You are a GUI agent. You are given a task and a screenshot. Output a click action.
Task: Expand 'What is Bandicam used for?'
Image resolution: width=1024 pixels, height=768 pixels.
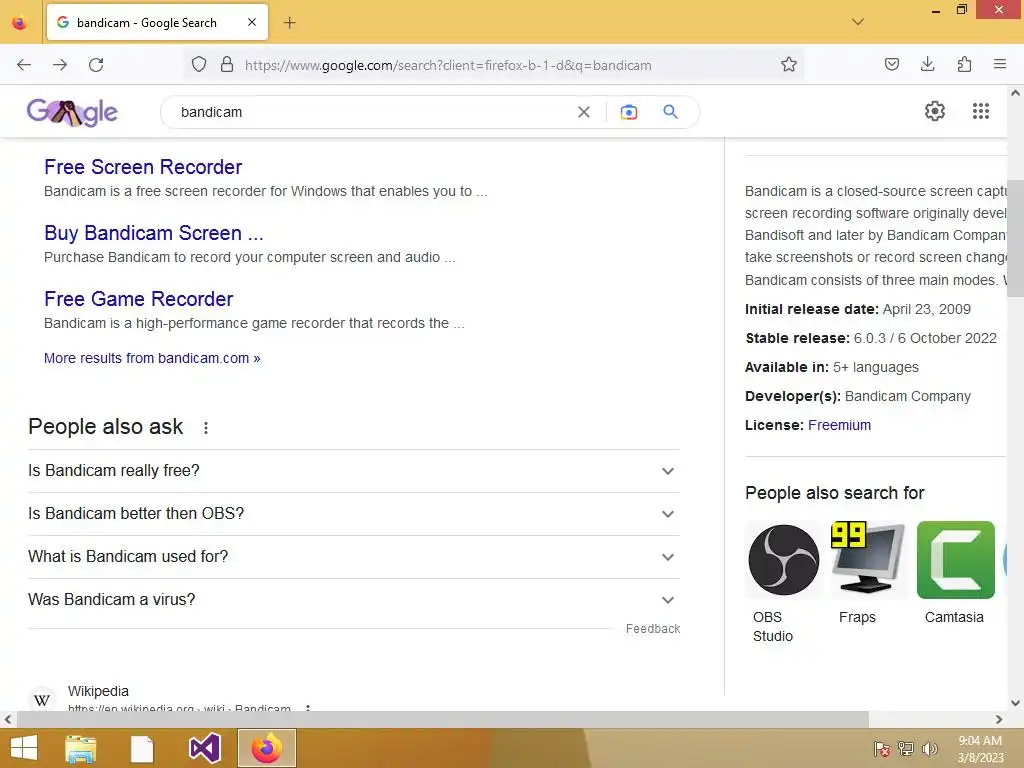pyautogui.click(x=354, y=557)
